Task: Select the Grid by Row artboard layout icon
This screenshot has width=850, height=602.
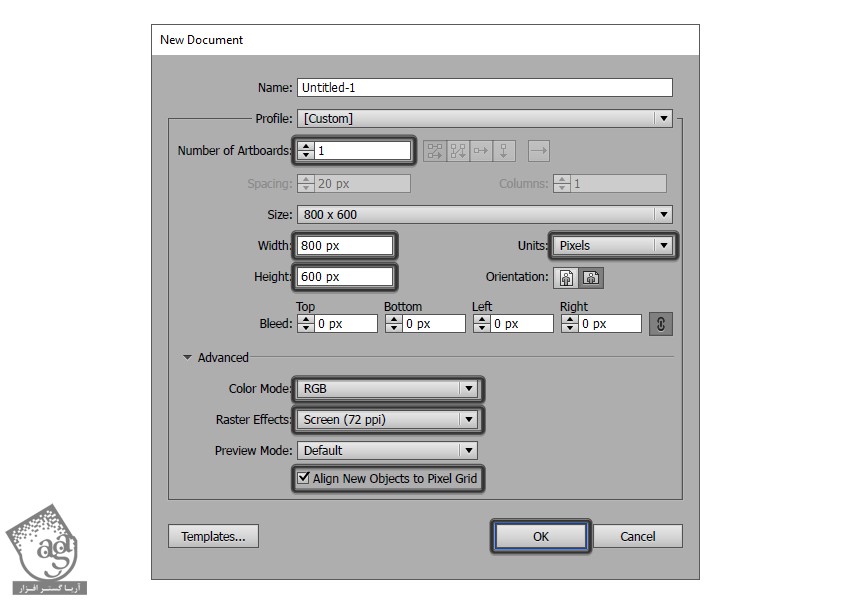Action: 435,151
